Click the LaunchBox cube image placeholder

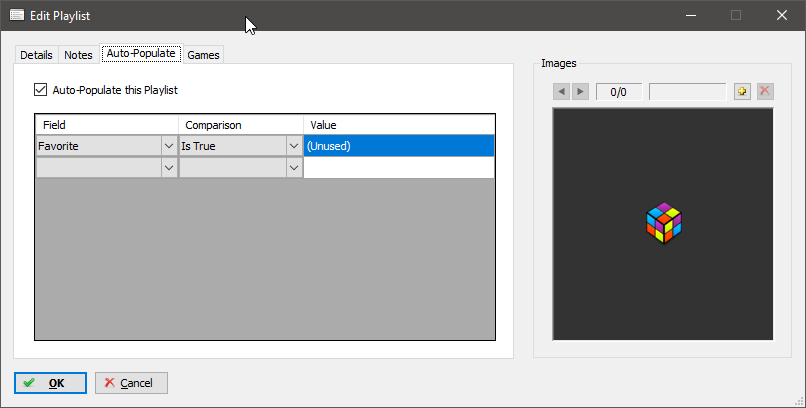[664, 223]
